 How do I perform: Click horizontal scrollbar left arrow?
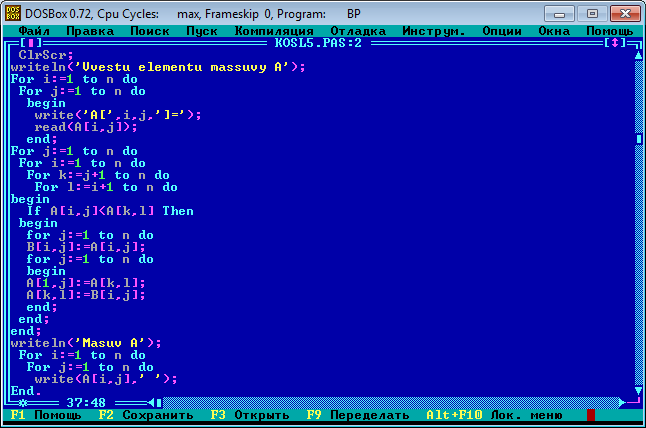coord(151,402)
